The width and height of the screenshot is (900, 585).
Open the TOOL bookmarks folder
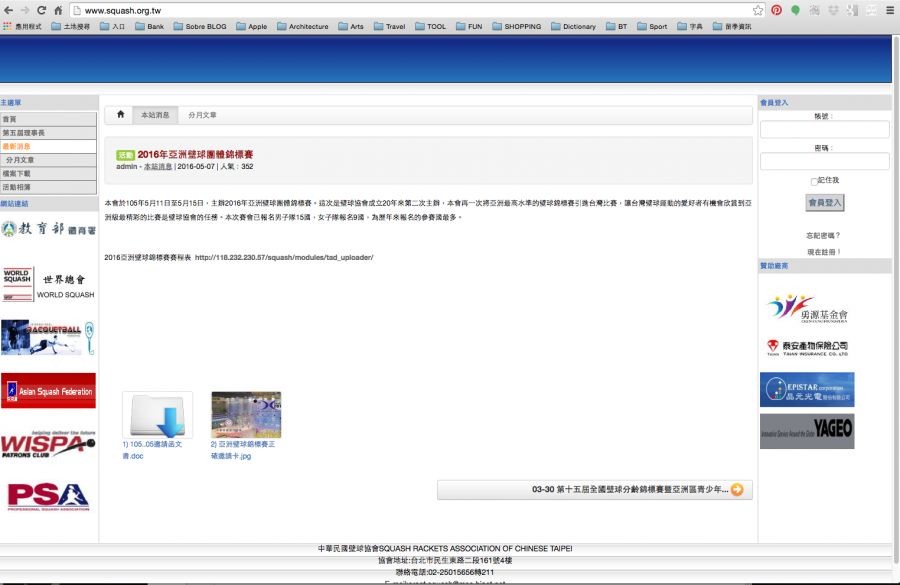(430, 26)
